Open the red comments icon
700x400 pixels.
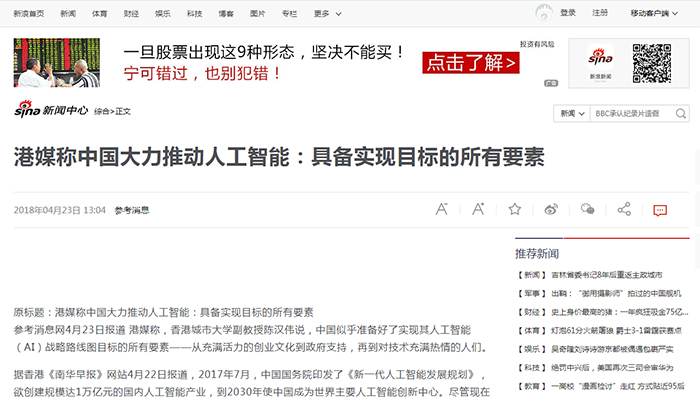660,210
